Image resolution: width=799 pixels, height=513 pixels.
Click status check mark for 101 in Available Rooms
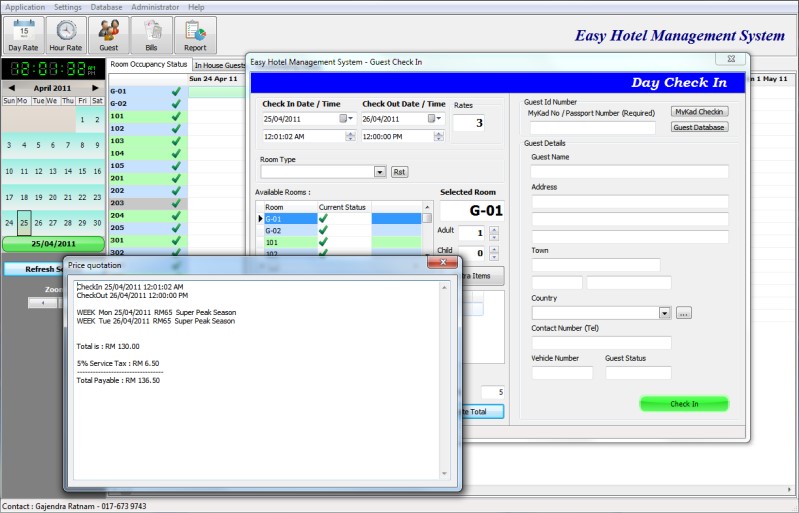click(x=323, y=242)
